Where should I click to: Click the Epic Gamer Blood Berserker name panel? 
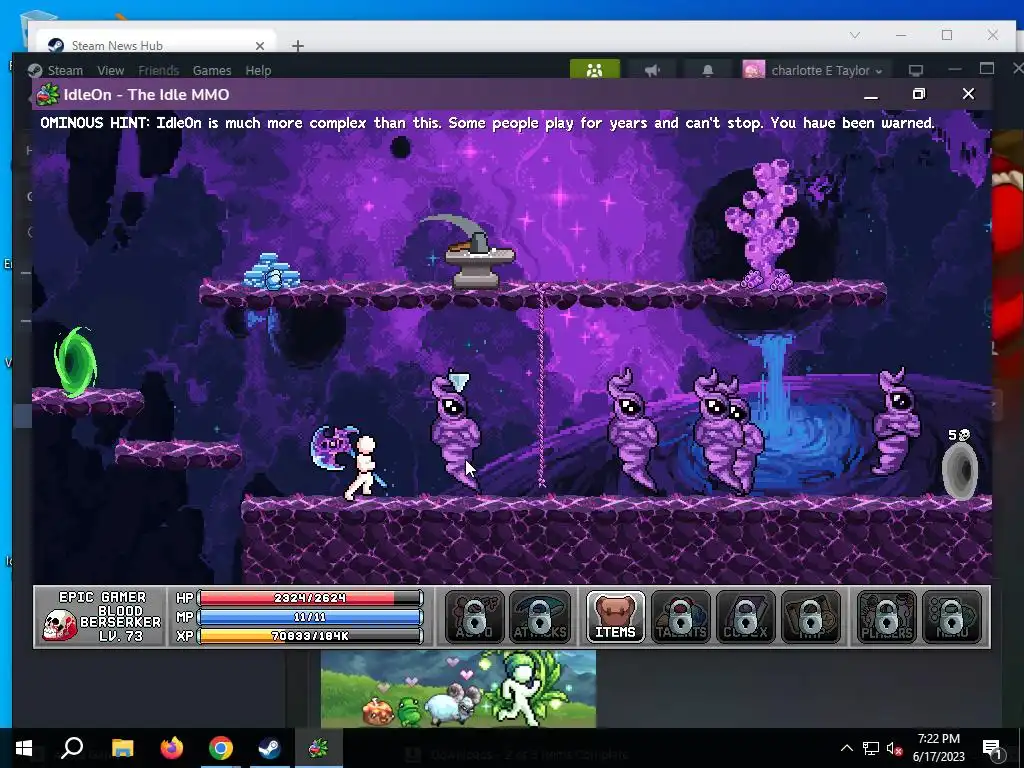[101, 616]
